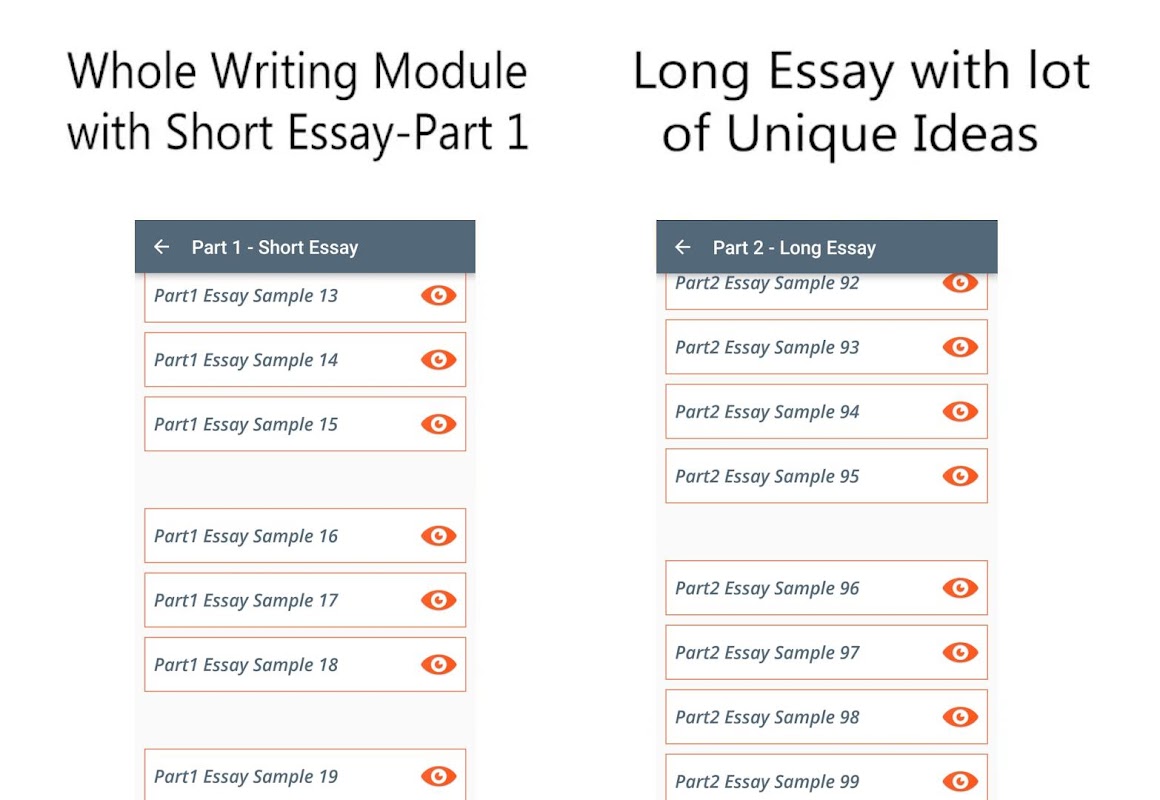Click eye icon for Part2 Essay Sample 96
The height and width of the screenshot is (800, 1160).
coord(960,588)
